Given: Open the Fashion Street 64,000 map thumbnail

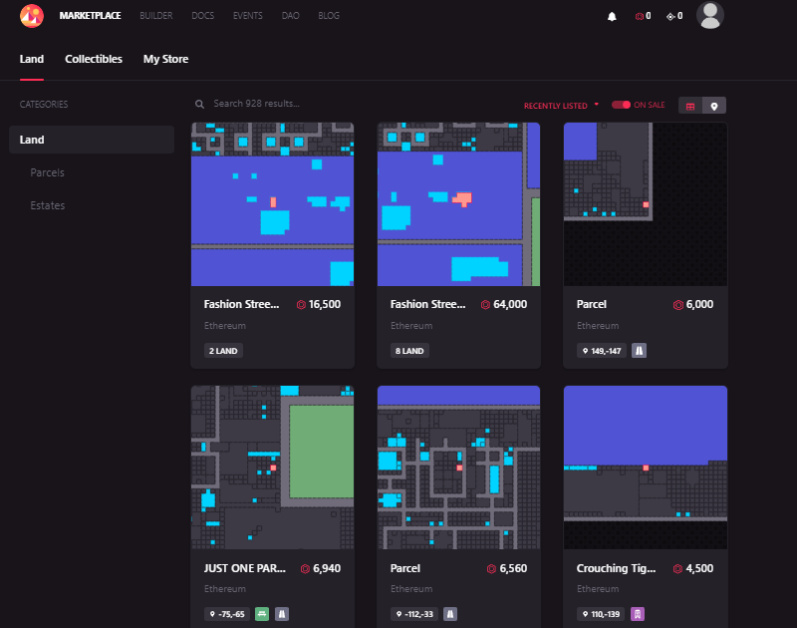Looking at the screenshot, I should coord(458,204).
